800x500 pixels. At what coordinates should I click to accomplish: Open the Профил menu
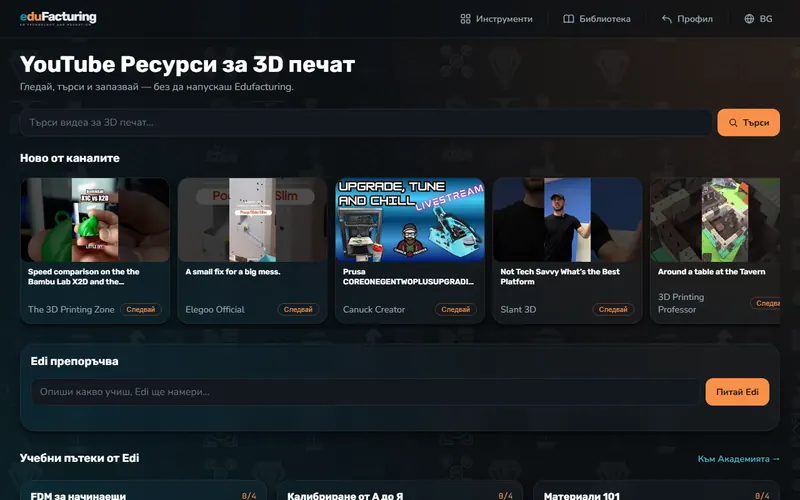[x=687, y=19]
